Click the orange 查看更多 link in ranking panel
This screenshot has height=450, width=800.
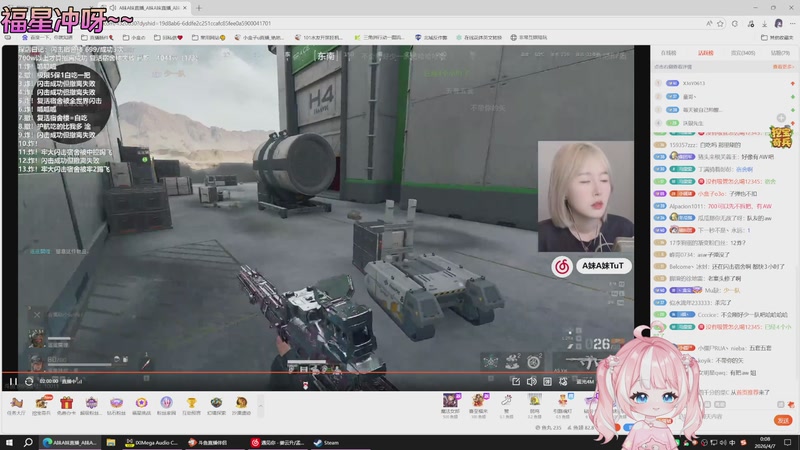click(783, 67)
